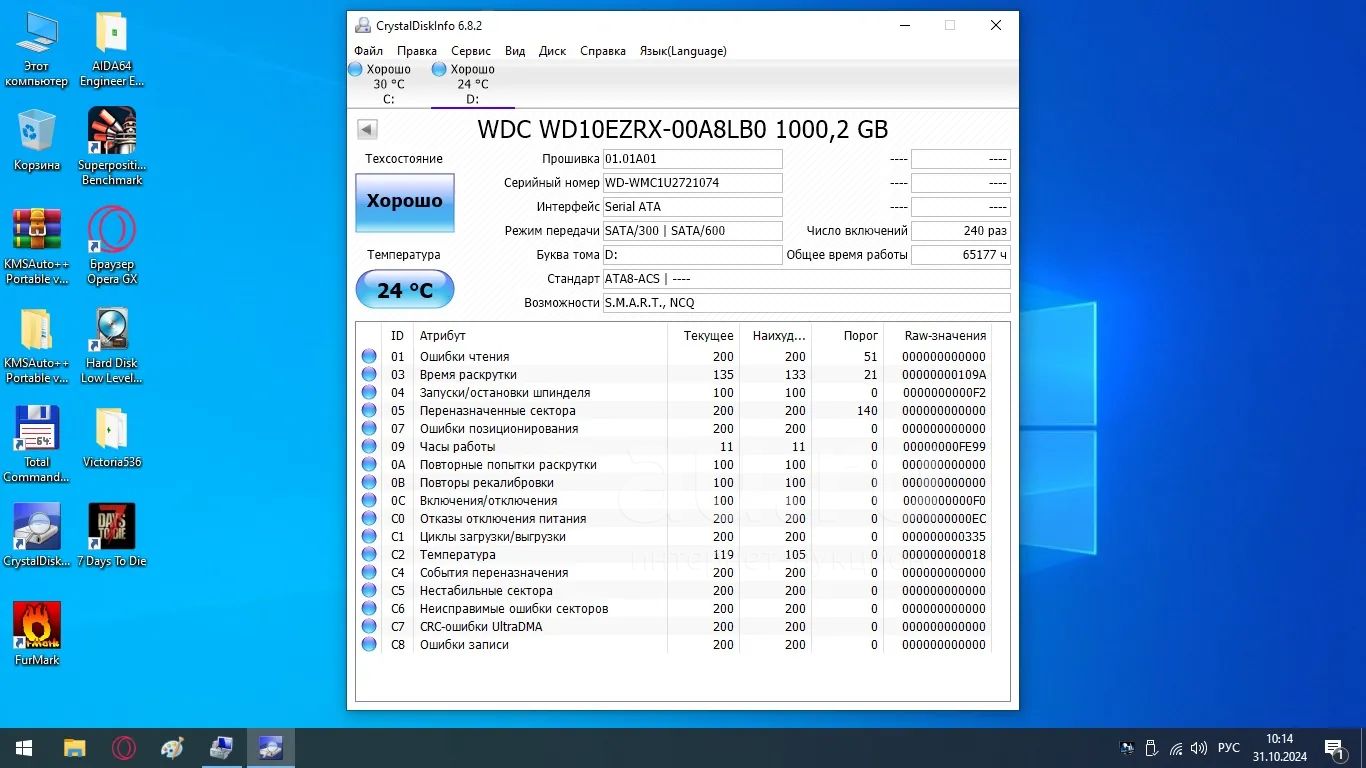Viewport: 1366px width, 768px height.
Task: Click the Общее время работы 65177 ч field
Action: pos(960,255)
